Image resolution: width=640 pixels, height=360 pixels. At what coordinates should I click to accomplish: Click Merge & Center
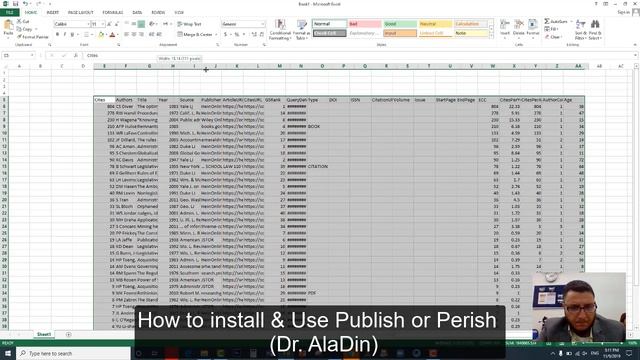(196, 34)
